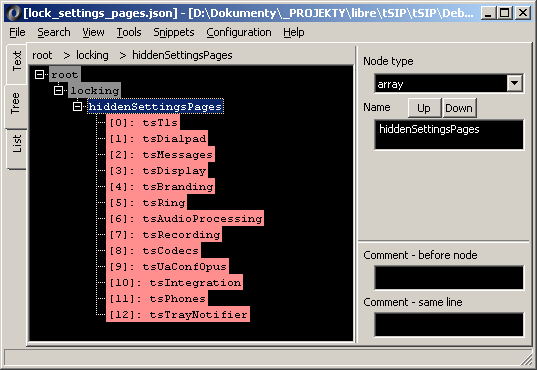This screenshot has width=537, height=370.
Task: Select array item [1]: tsDialpad
Action: 157,138
